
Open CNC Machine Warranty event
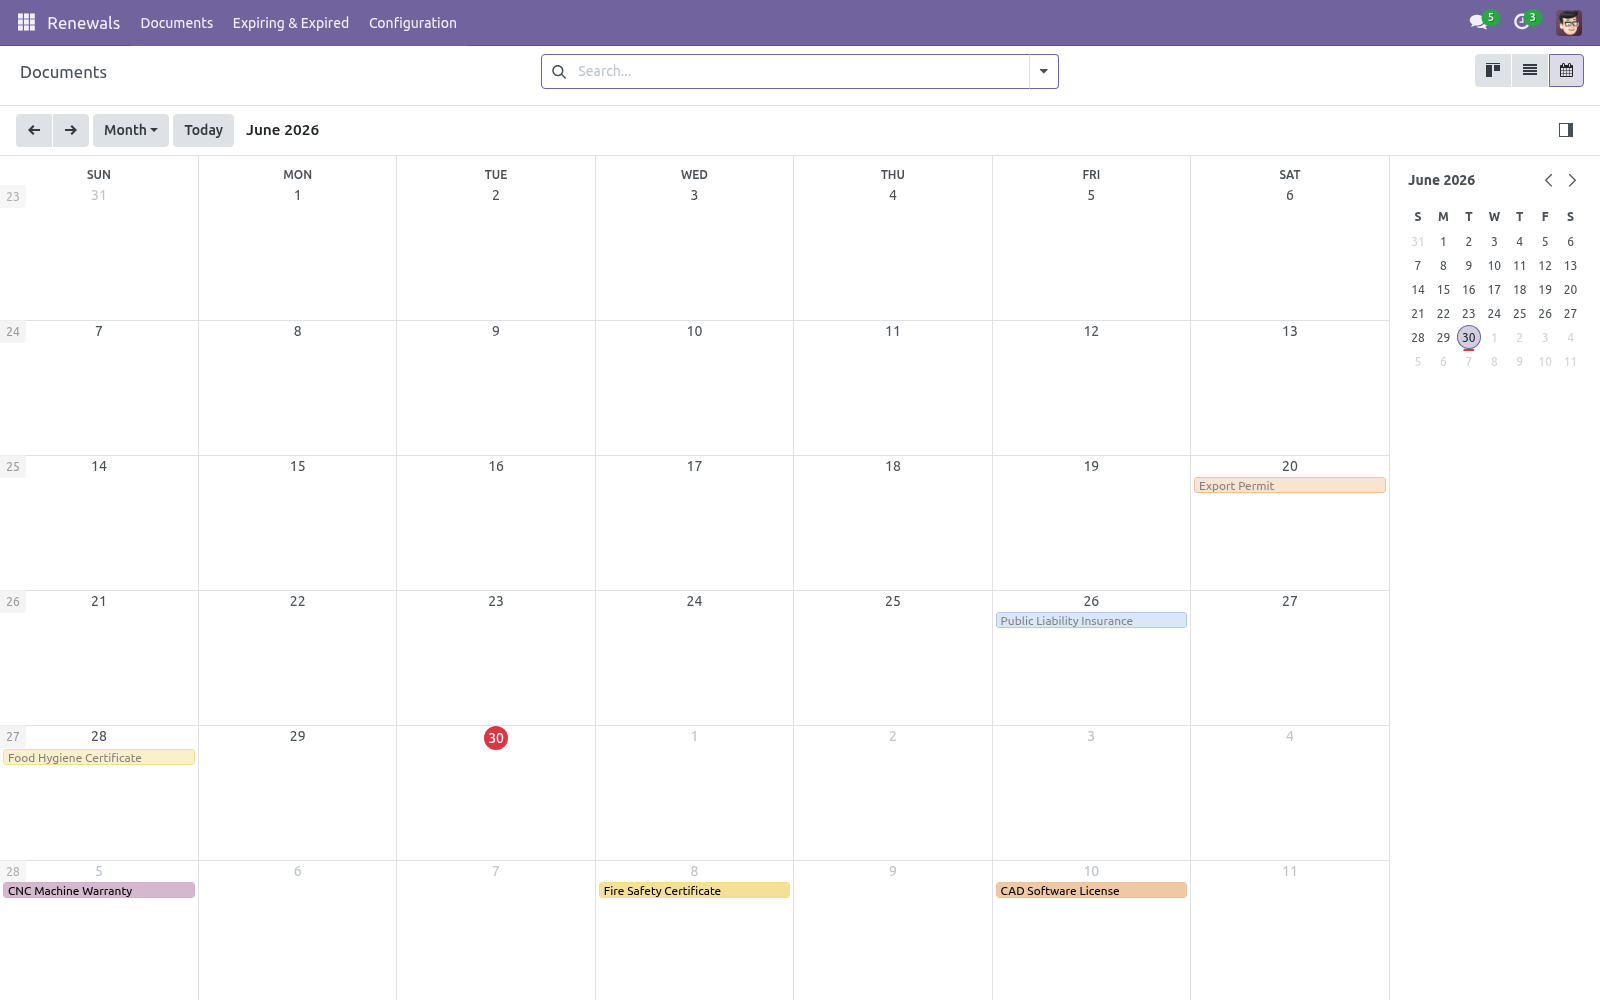point(99,891)
